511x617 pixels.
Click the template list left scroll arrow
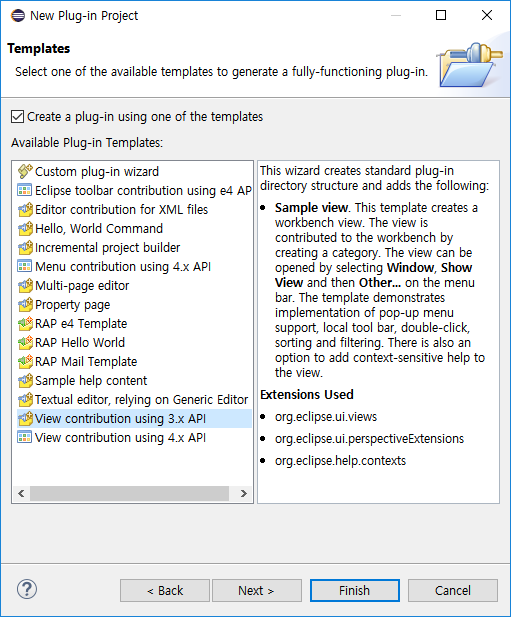21,493
